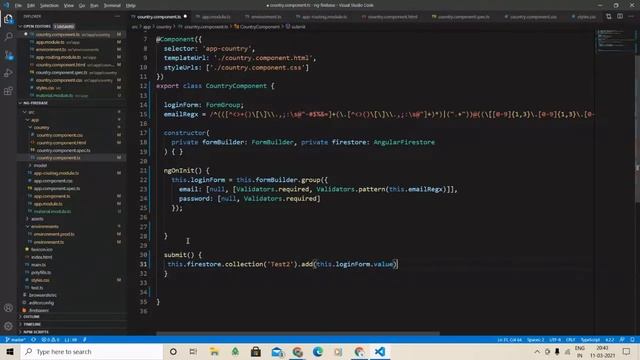Open index.html in the file tree
Image resolution: width=640 pixels, height=360 pixels.
click(x=42, y=257)
